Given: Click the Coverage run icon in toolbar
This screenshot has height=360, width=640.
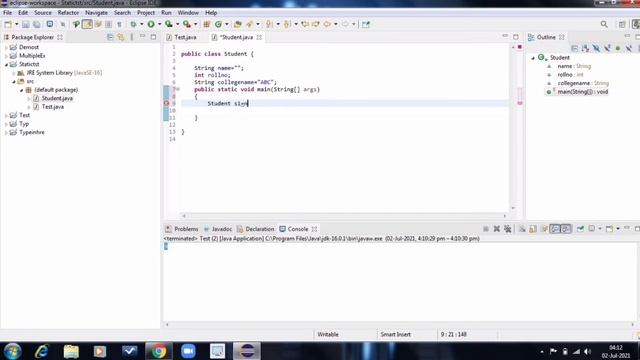Looking at the screenshot, I should [169, 24].
